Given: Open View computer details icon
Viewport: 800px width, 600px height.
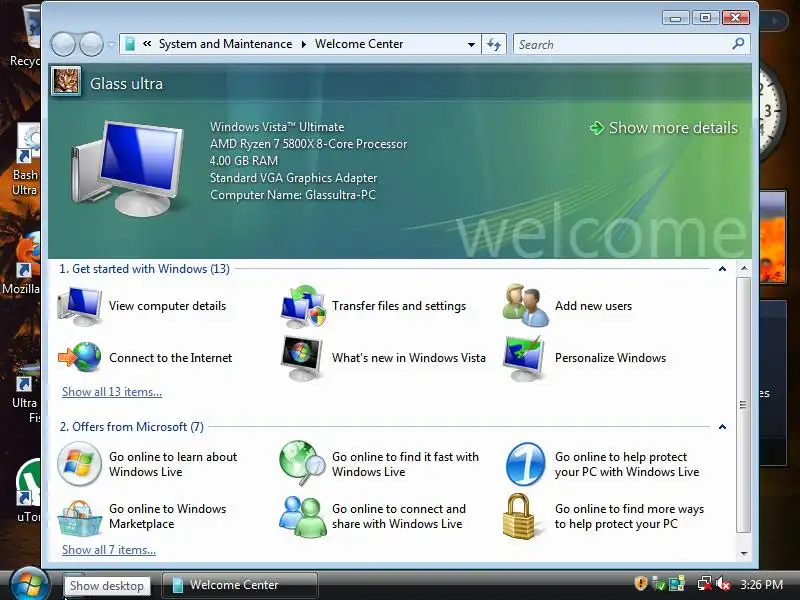Looking at the screenshot, I should pyautogui.click(x=80, y=306).
